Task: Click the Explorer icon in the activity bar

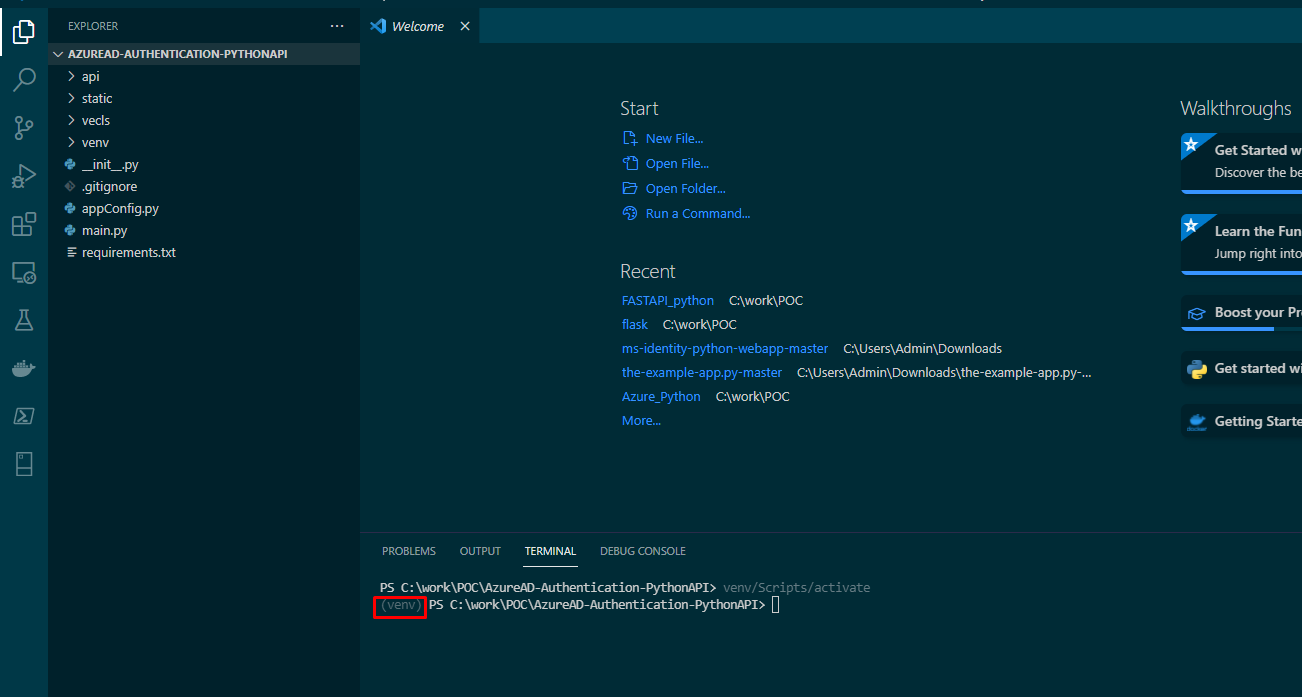Action: [x=24, y=31]
